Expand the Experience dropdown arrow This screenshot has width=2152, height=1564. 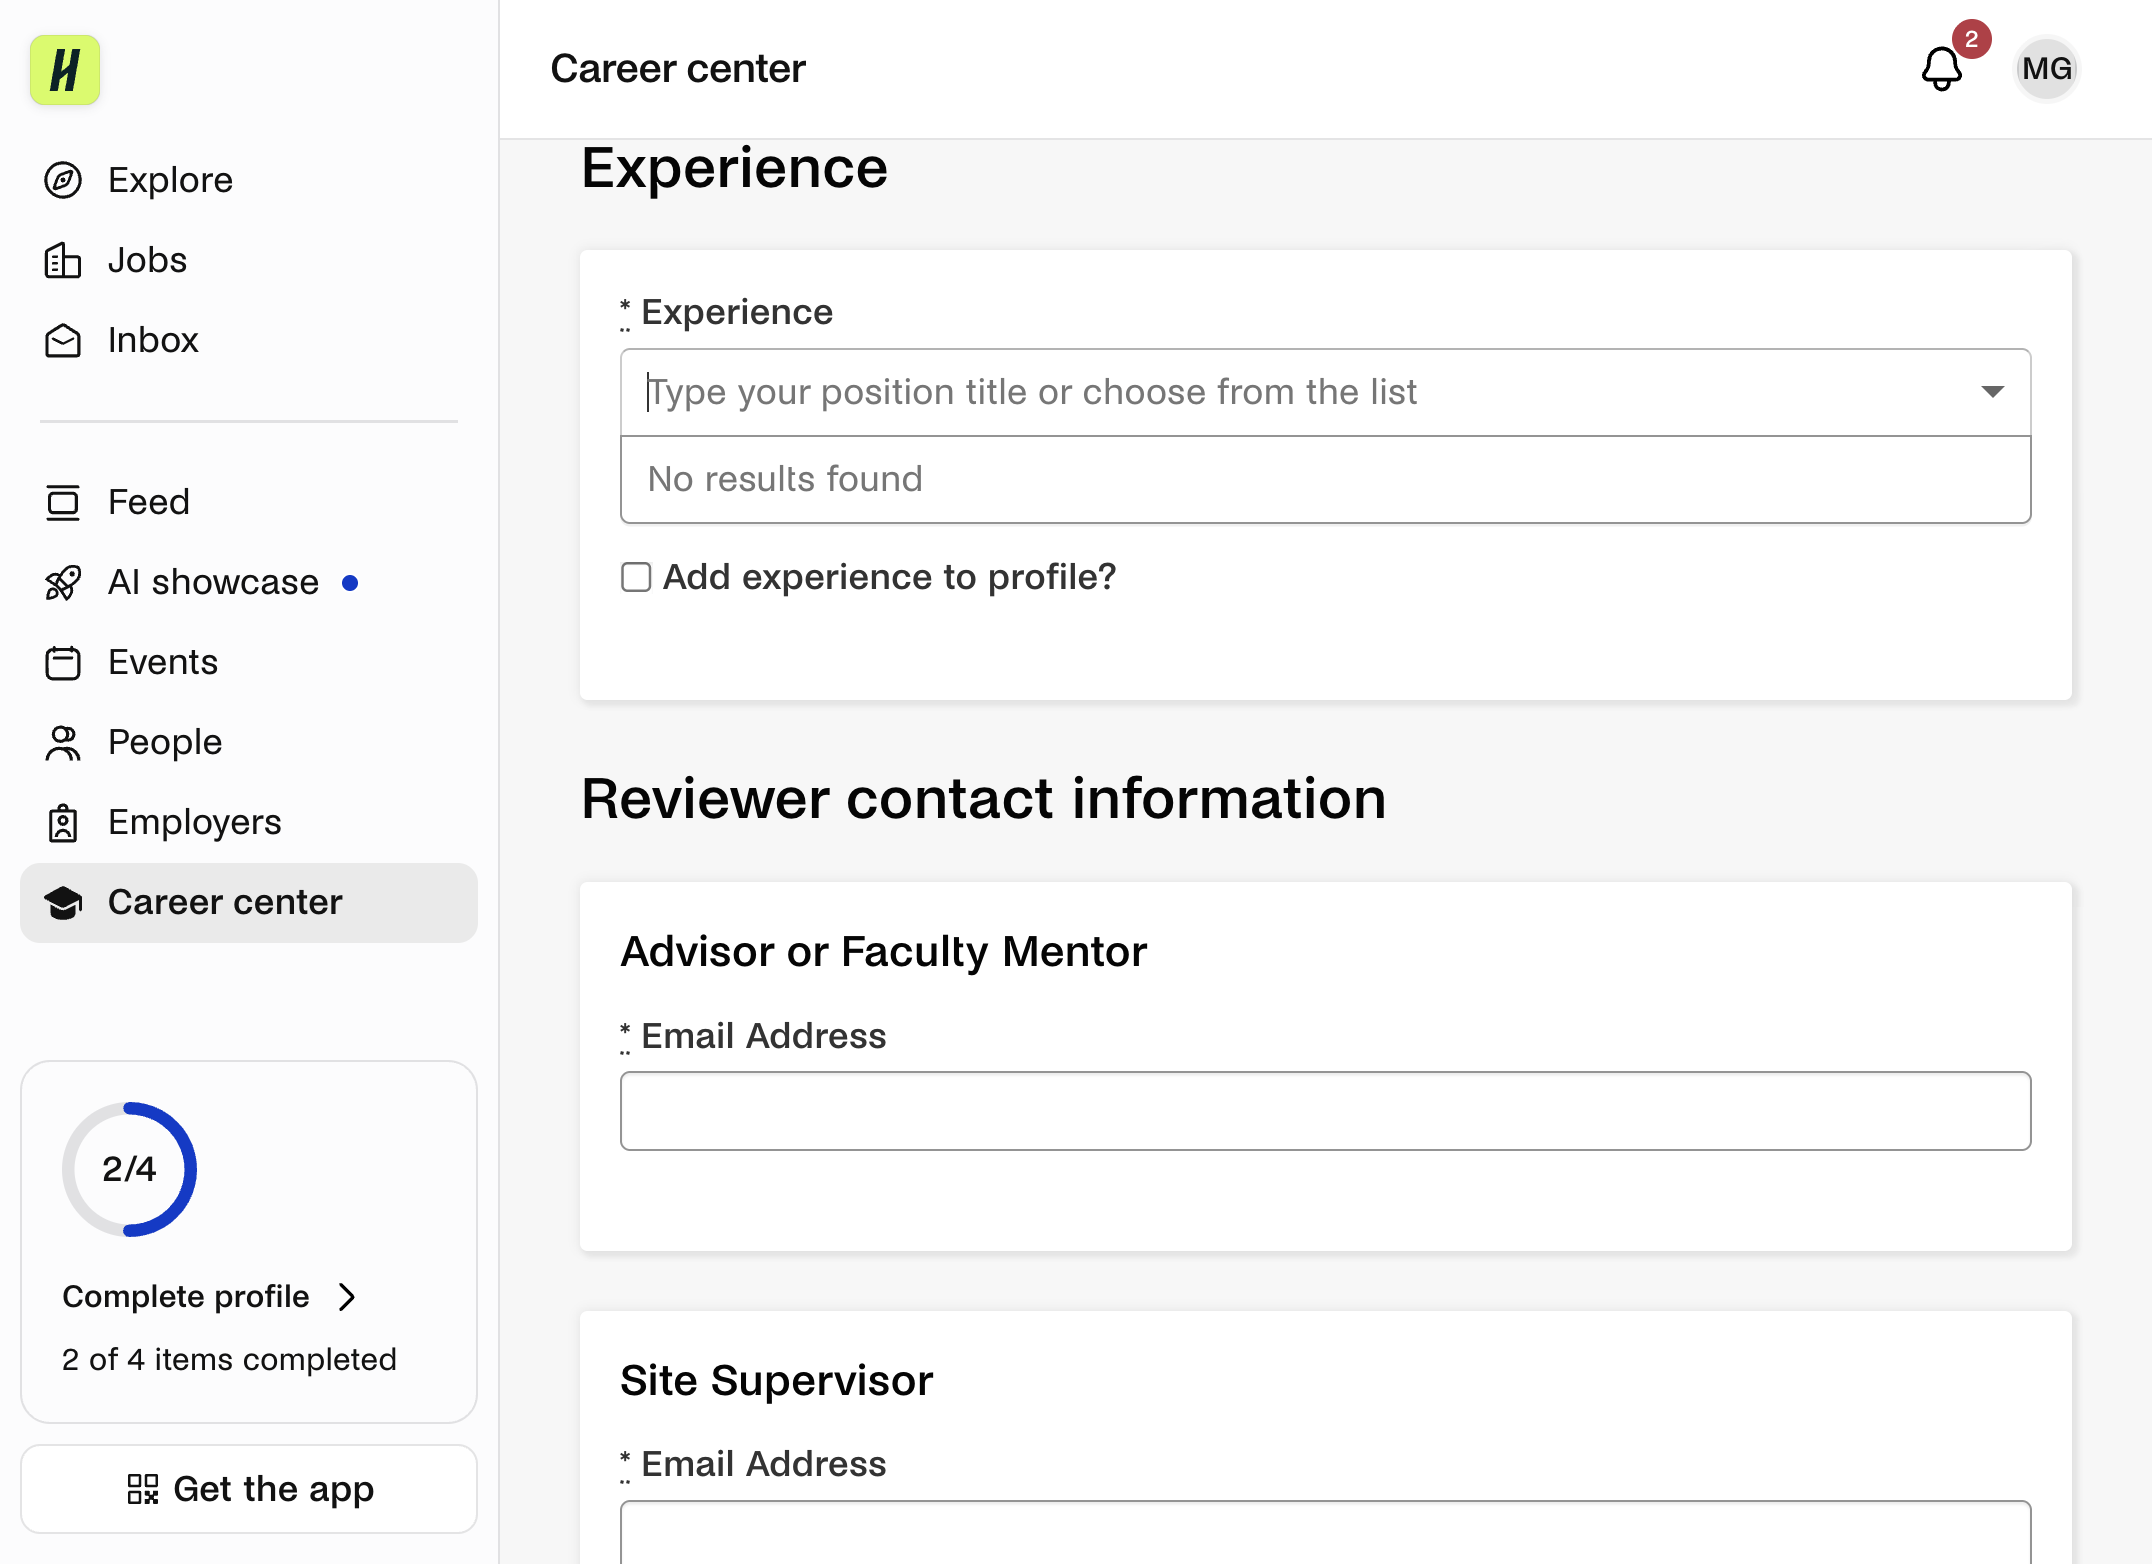pos(1992,392)
